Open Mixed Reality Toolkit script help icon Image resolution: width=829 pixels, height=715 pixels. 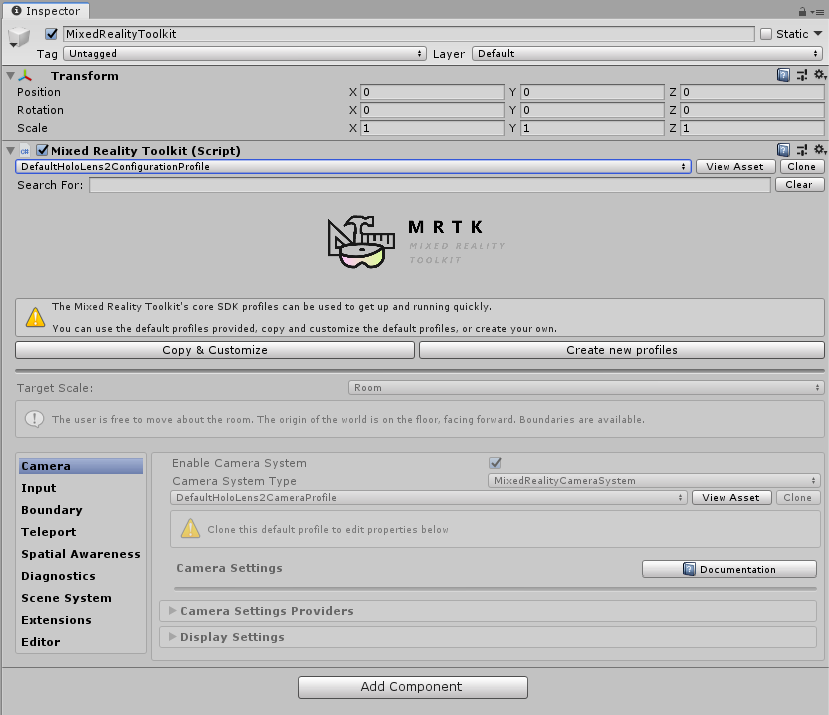[x=783, y=150]
